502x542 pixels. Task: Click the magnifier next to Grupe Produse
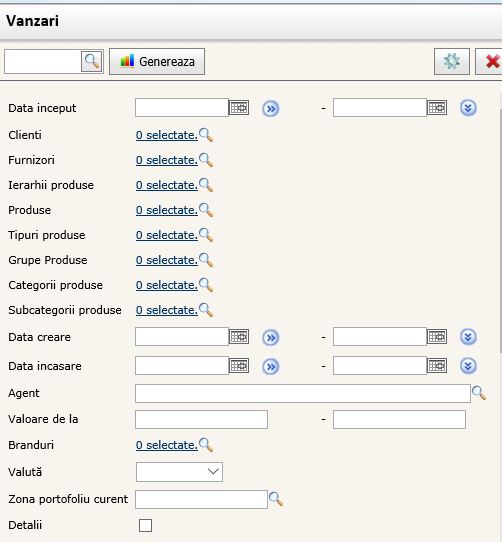pos(206,260)
